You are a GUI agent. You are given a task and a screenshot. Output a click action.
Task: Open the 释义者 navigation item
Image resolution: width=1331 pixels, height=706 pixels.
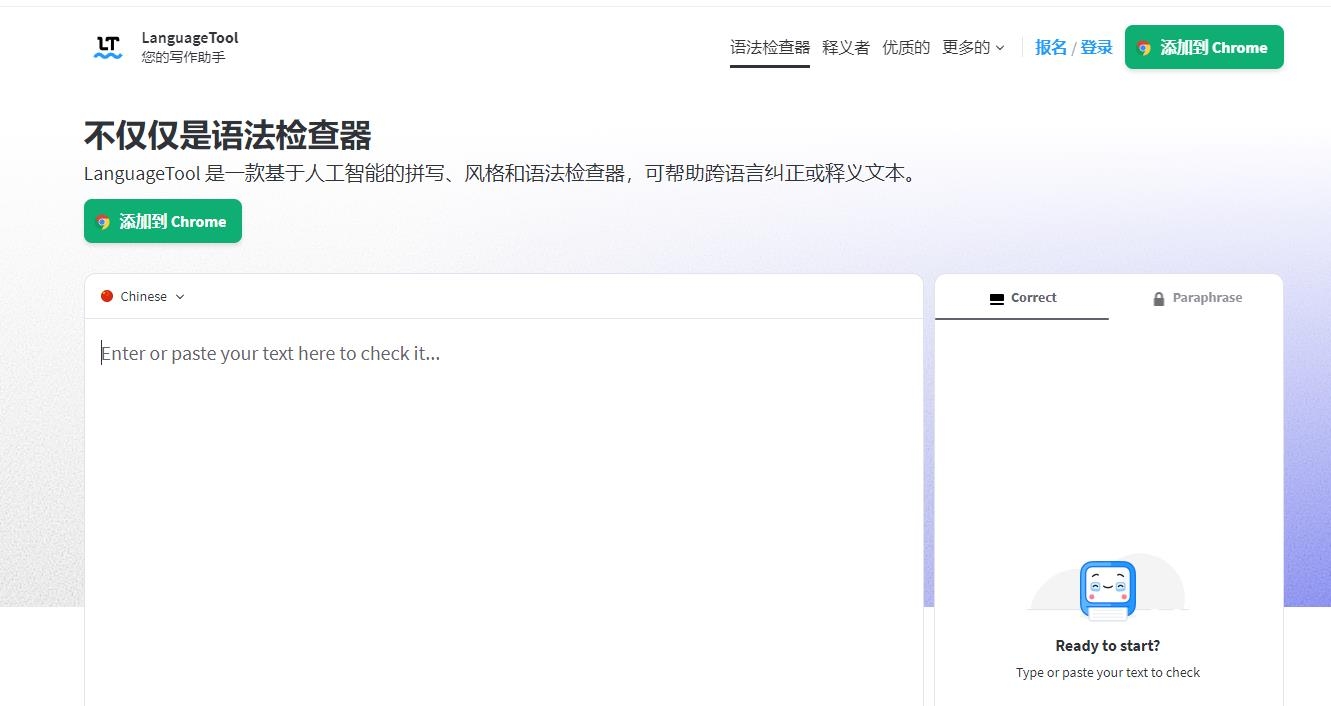pyautogui.click(x=846, y=47)
